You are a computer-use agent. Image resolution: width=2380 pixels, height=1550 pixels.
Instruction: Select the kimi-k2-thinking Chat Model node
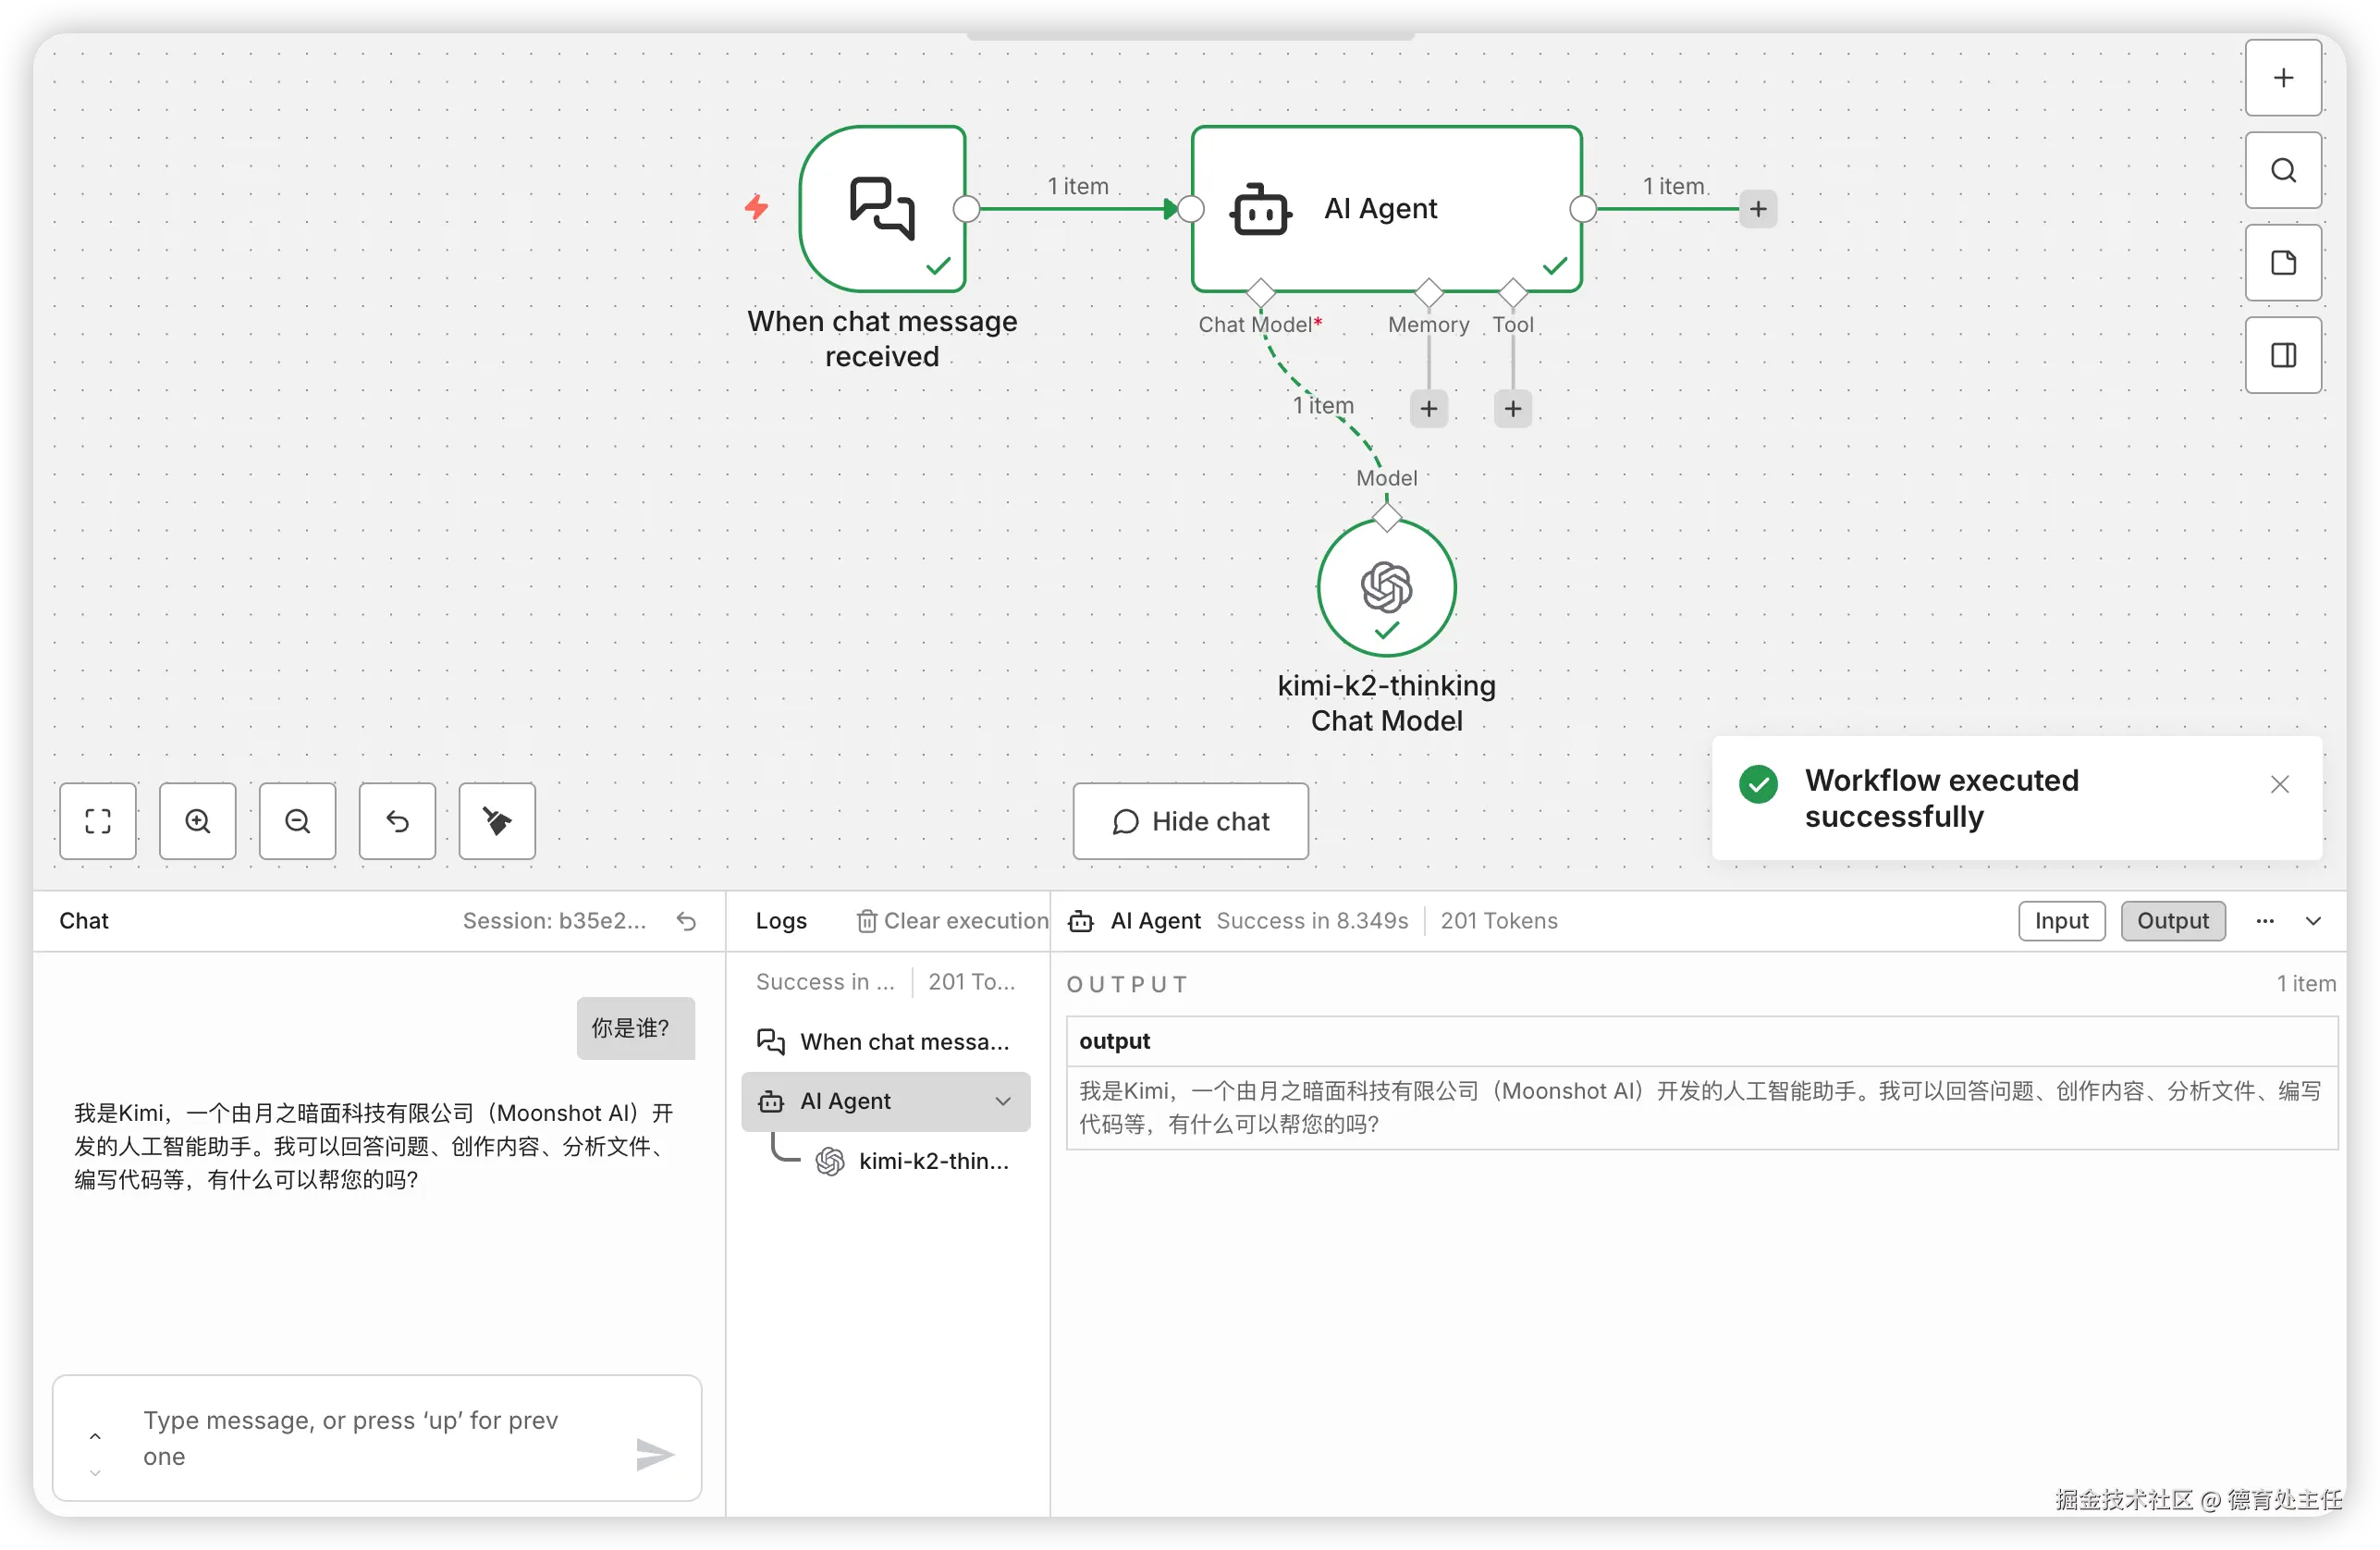tap(1386, 587)
